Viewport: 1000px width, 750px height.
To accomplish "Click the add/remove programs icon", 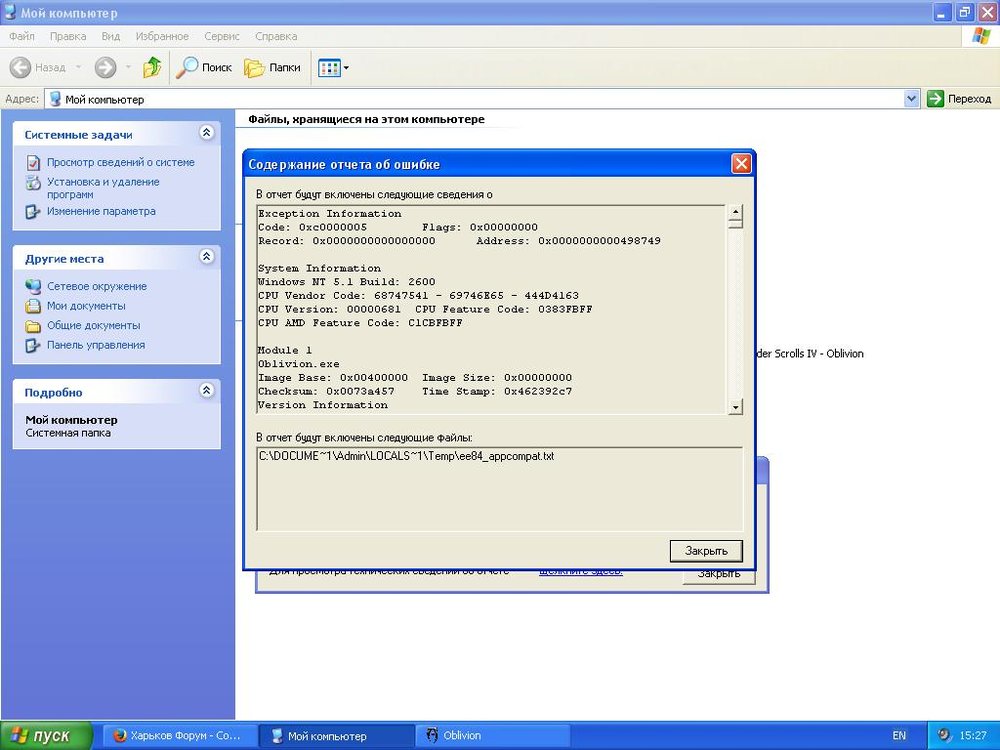I will tap(33, 183).
